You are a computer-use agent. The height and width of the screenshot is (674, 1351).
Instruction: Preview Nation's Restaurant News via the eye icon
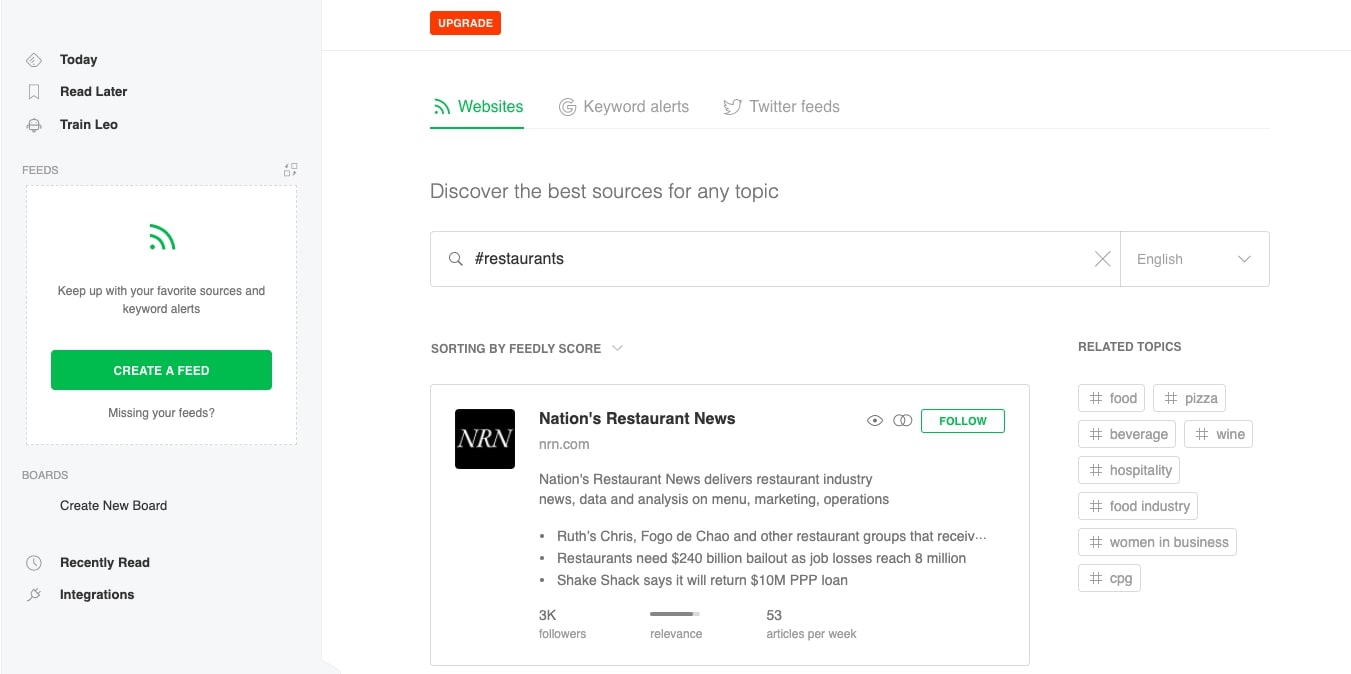tap(875, 420)
